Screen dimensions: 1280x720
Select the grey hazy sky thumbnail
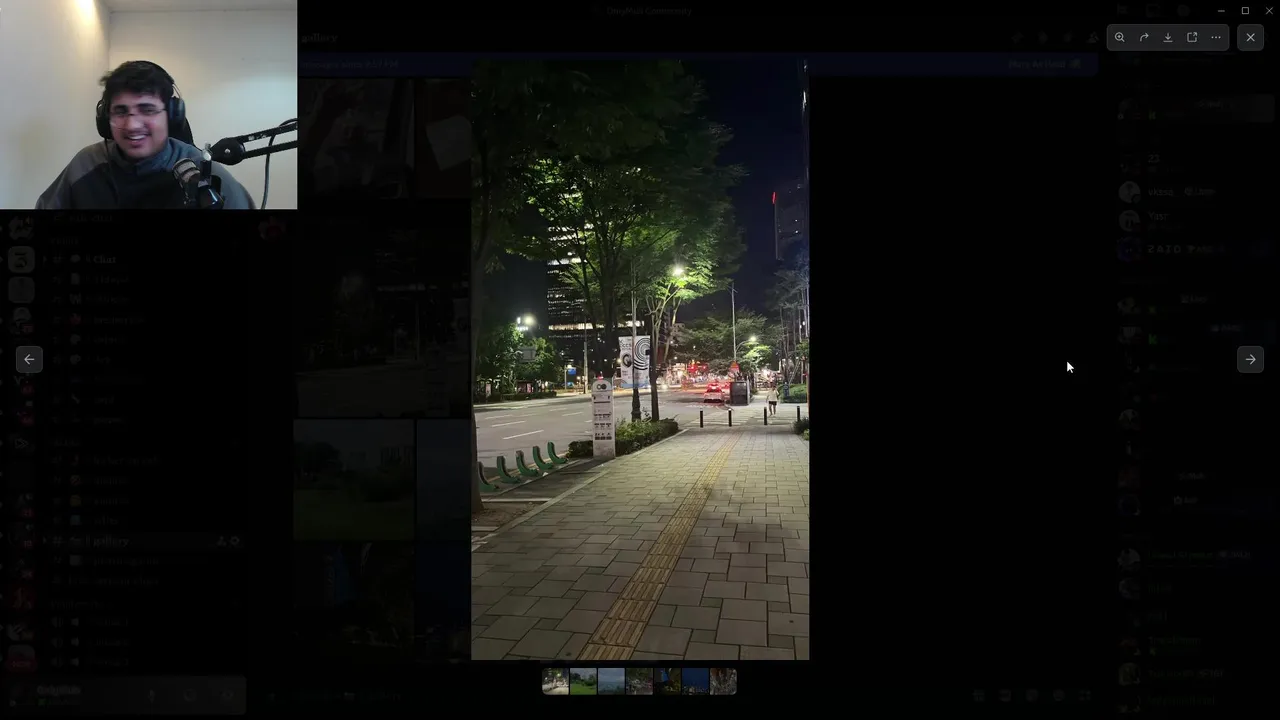tap(611, 681)
